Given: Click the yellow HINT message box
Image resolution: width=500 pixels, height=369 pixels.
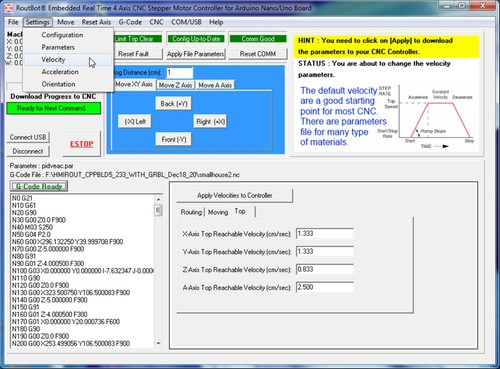Looking at the screenshot, I should click(386, 46).
